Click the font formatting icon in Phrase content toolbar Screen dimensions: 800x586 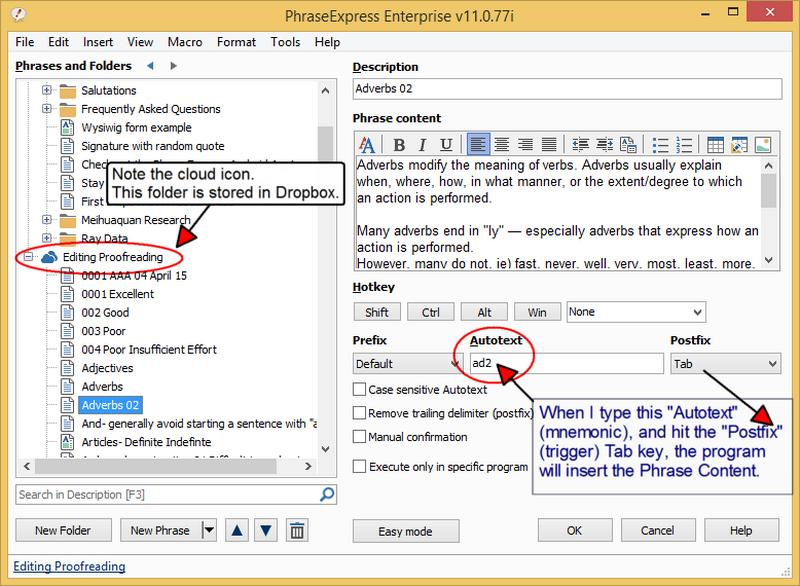[366, 145]
